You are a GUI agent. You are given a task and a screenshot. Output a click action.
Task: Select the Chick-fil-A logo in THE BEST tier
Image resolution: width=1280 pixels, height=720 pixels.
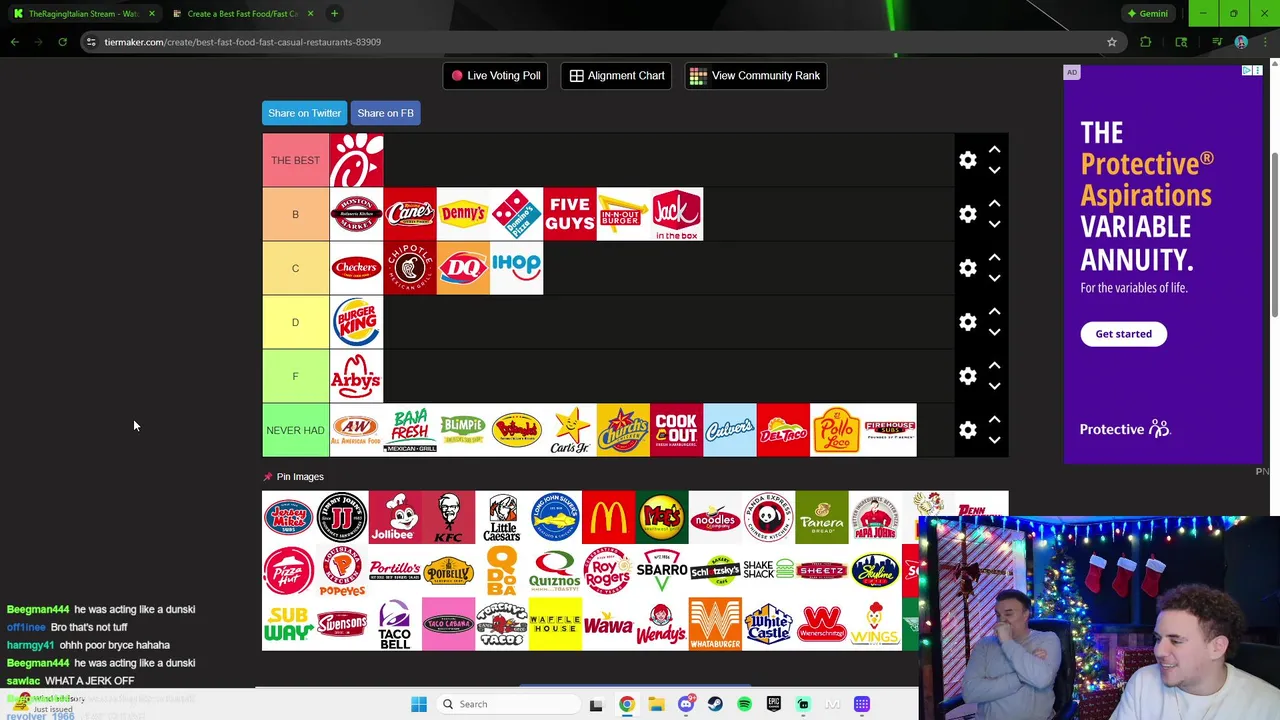click(x=356, y=160)
